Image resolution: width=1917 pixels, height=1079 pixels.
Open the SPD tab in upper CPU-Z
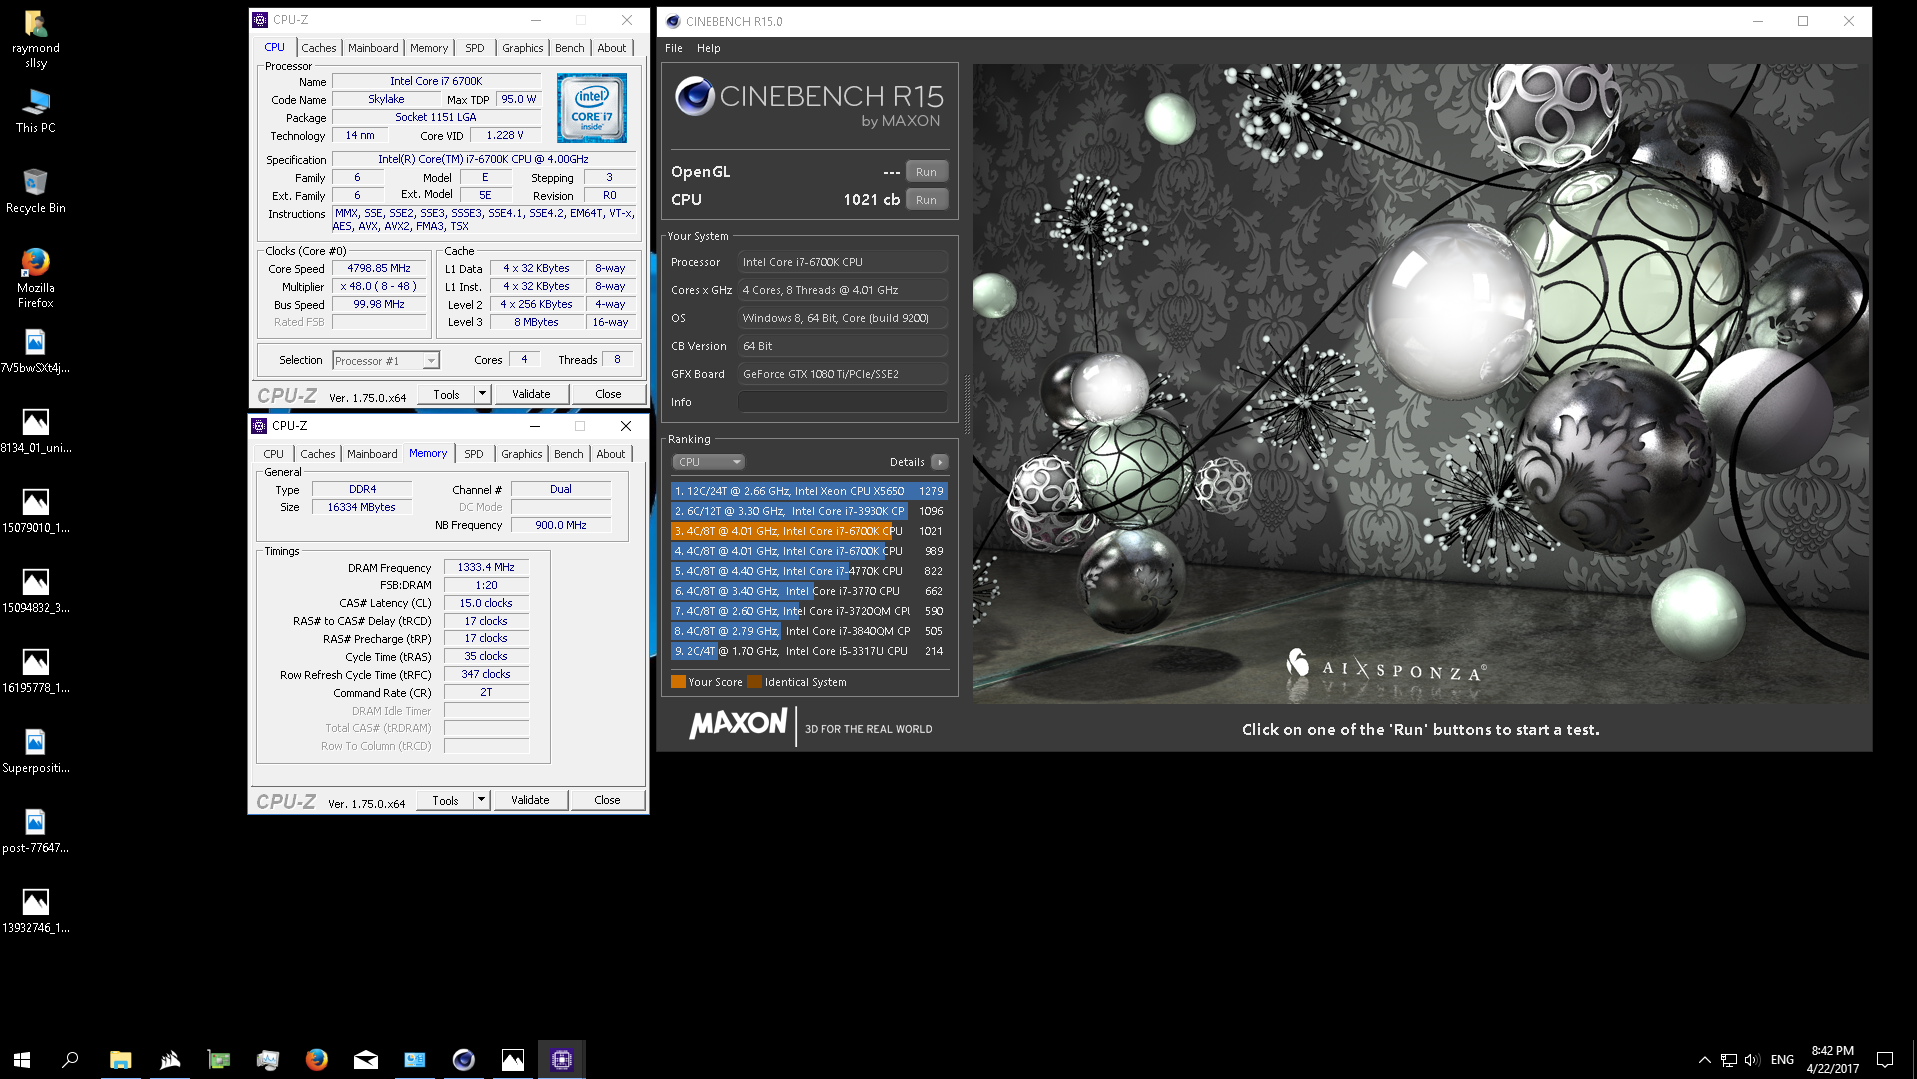click(475, 48)
